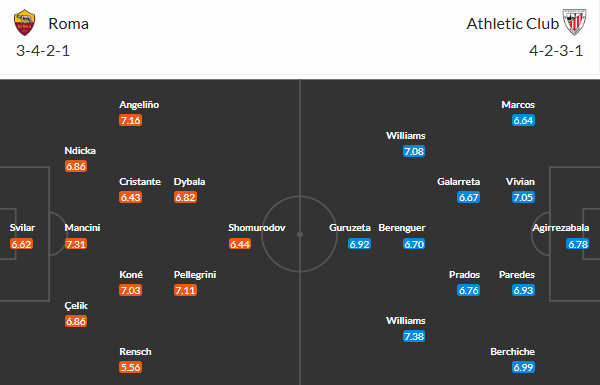Select player Guruzeta
The width and height of the screenshot is (600, 385).
(350, 228)
